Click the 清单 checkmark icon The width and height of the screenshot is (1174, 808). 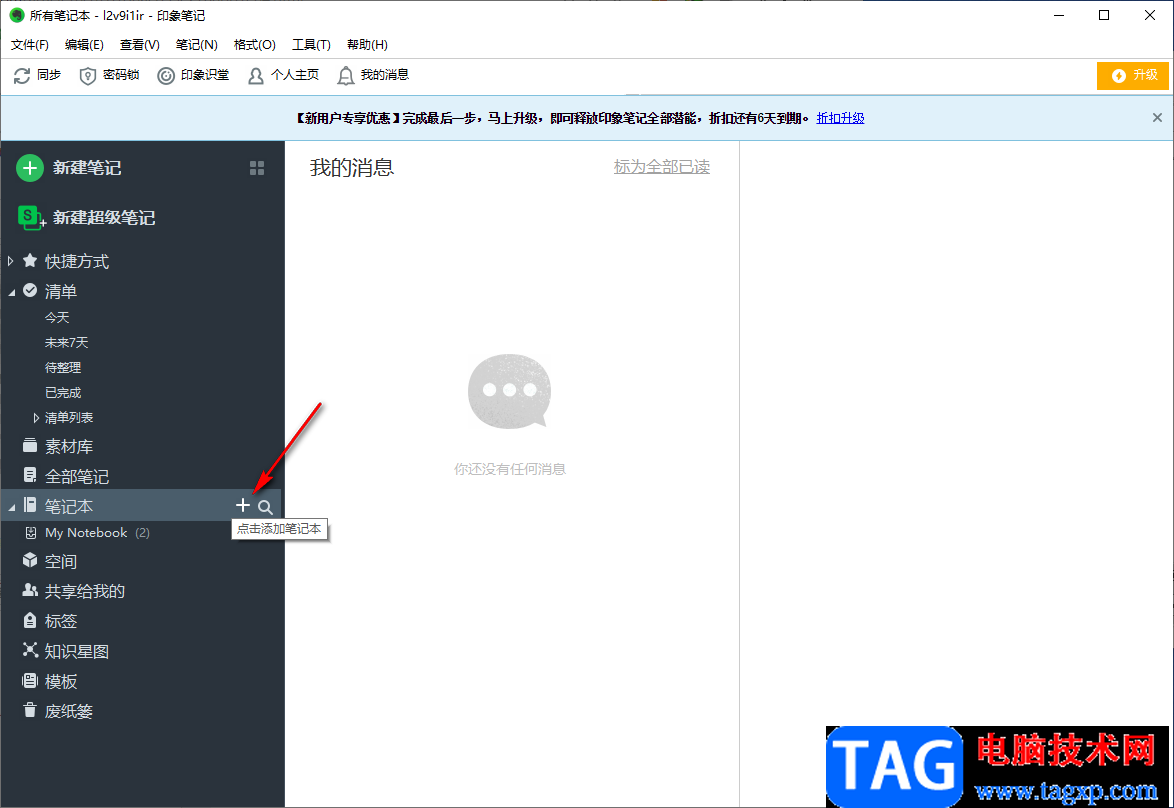[x=30, y=291]
